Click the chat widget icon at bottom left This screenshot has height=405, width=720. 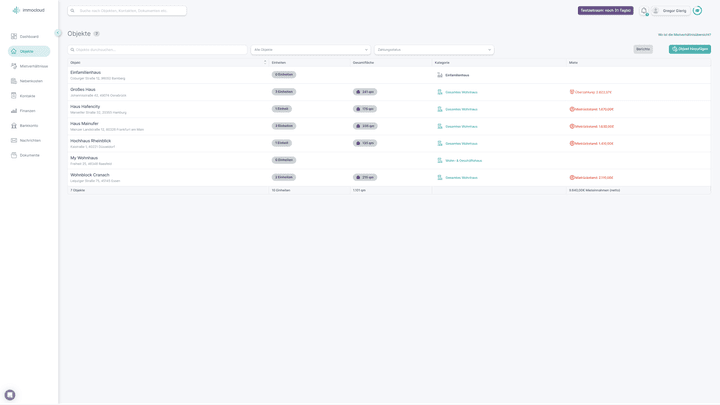tap(10, 395)
